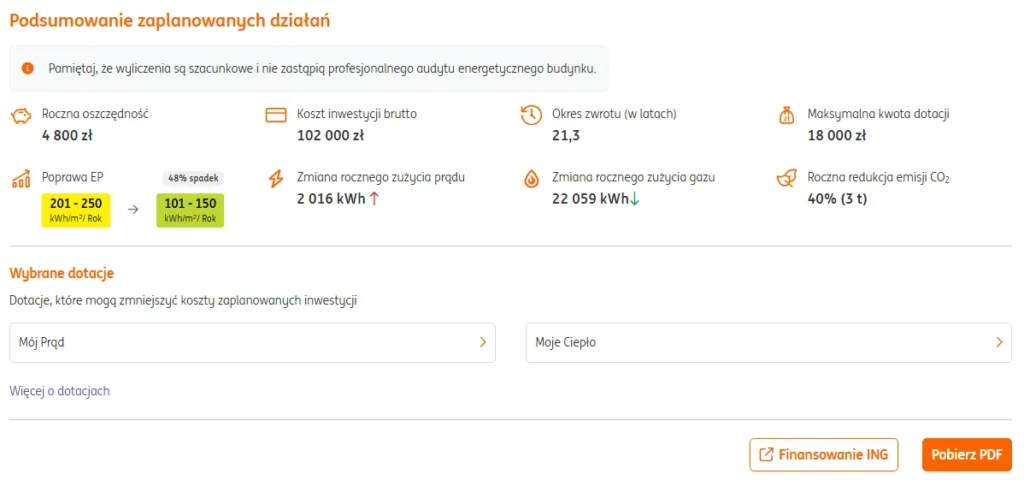
Task: Download the summary with Pobierz PDF
Action: [966, 455]
